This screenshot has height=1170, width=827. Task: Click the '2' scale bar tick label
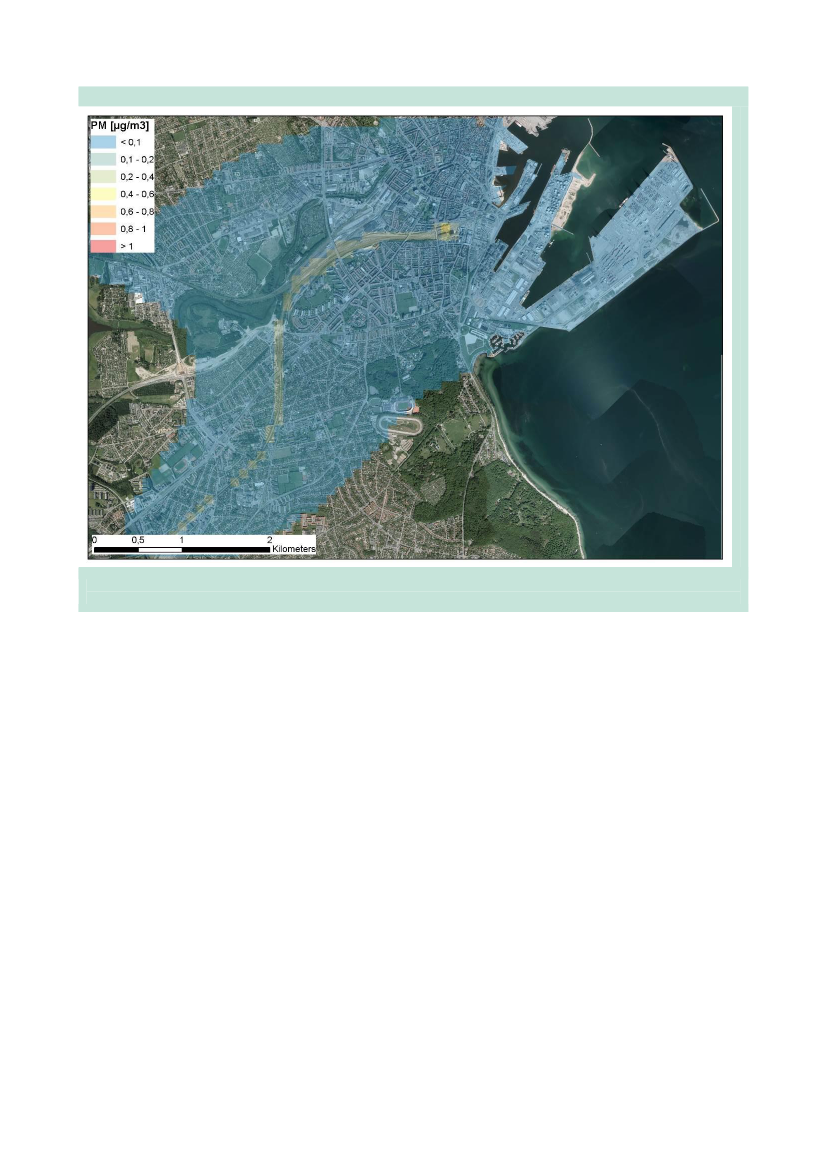pyautogui.click(x=269, y=539)
